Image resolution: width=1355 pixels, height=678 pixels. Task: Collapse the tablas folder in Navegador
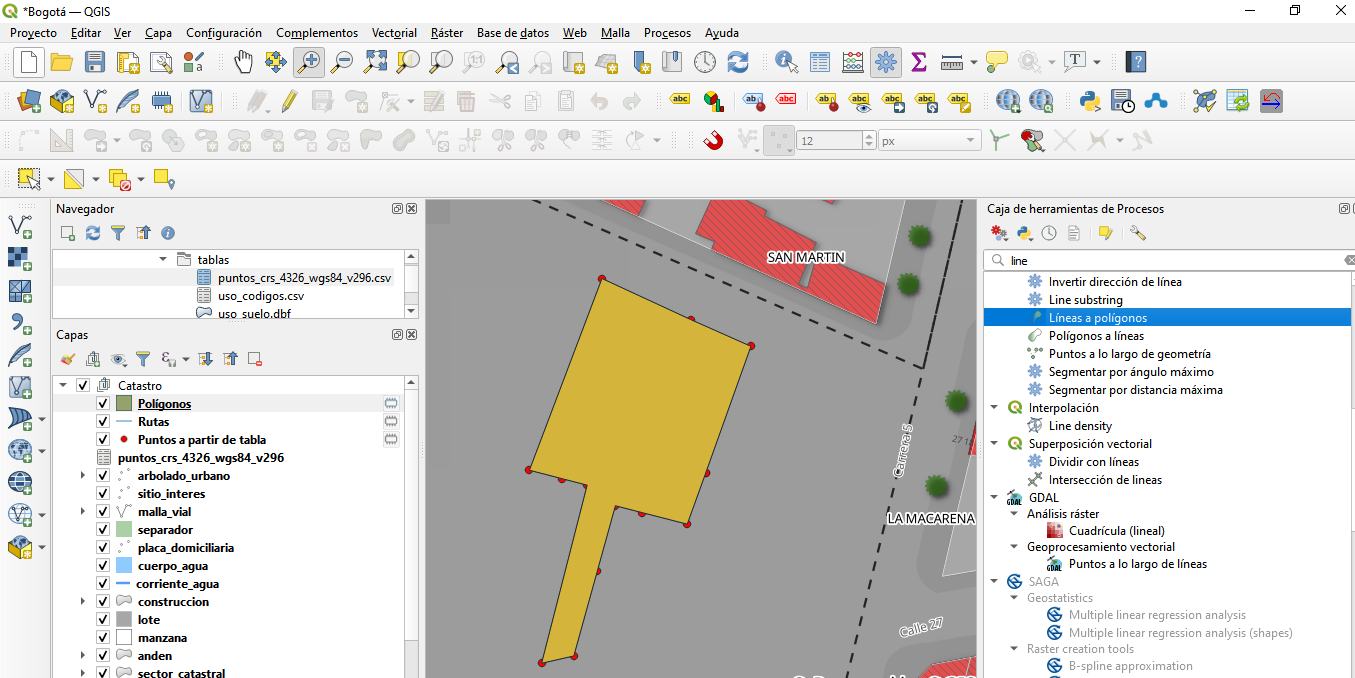(163, 259)
